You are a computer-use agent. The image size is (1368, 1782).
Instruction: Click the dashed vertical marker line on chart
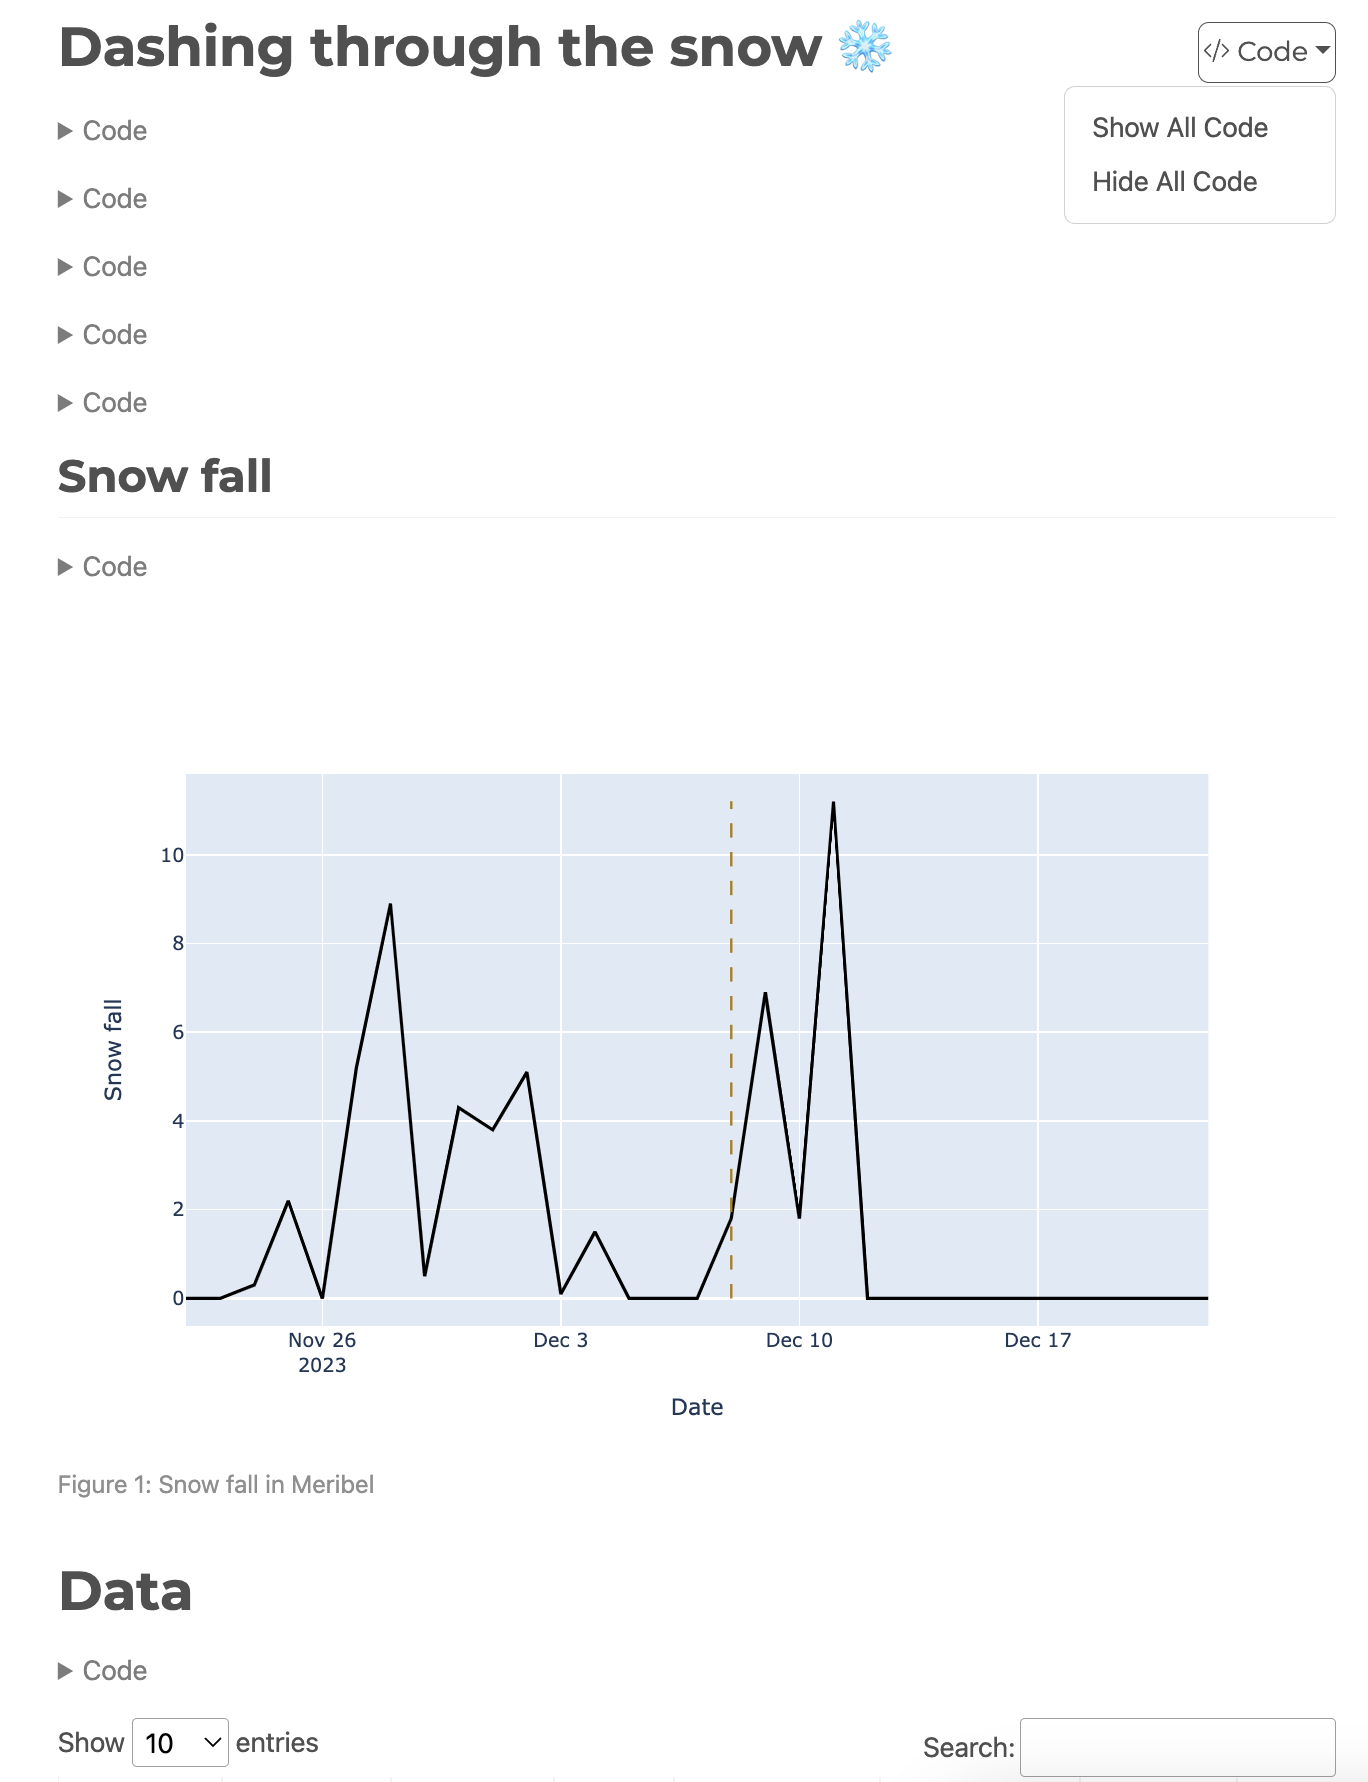pos(731,1000)
